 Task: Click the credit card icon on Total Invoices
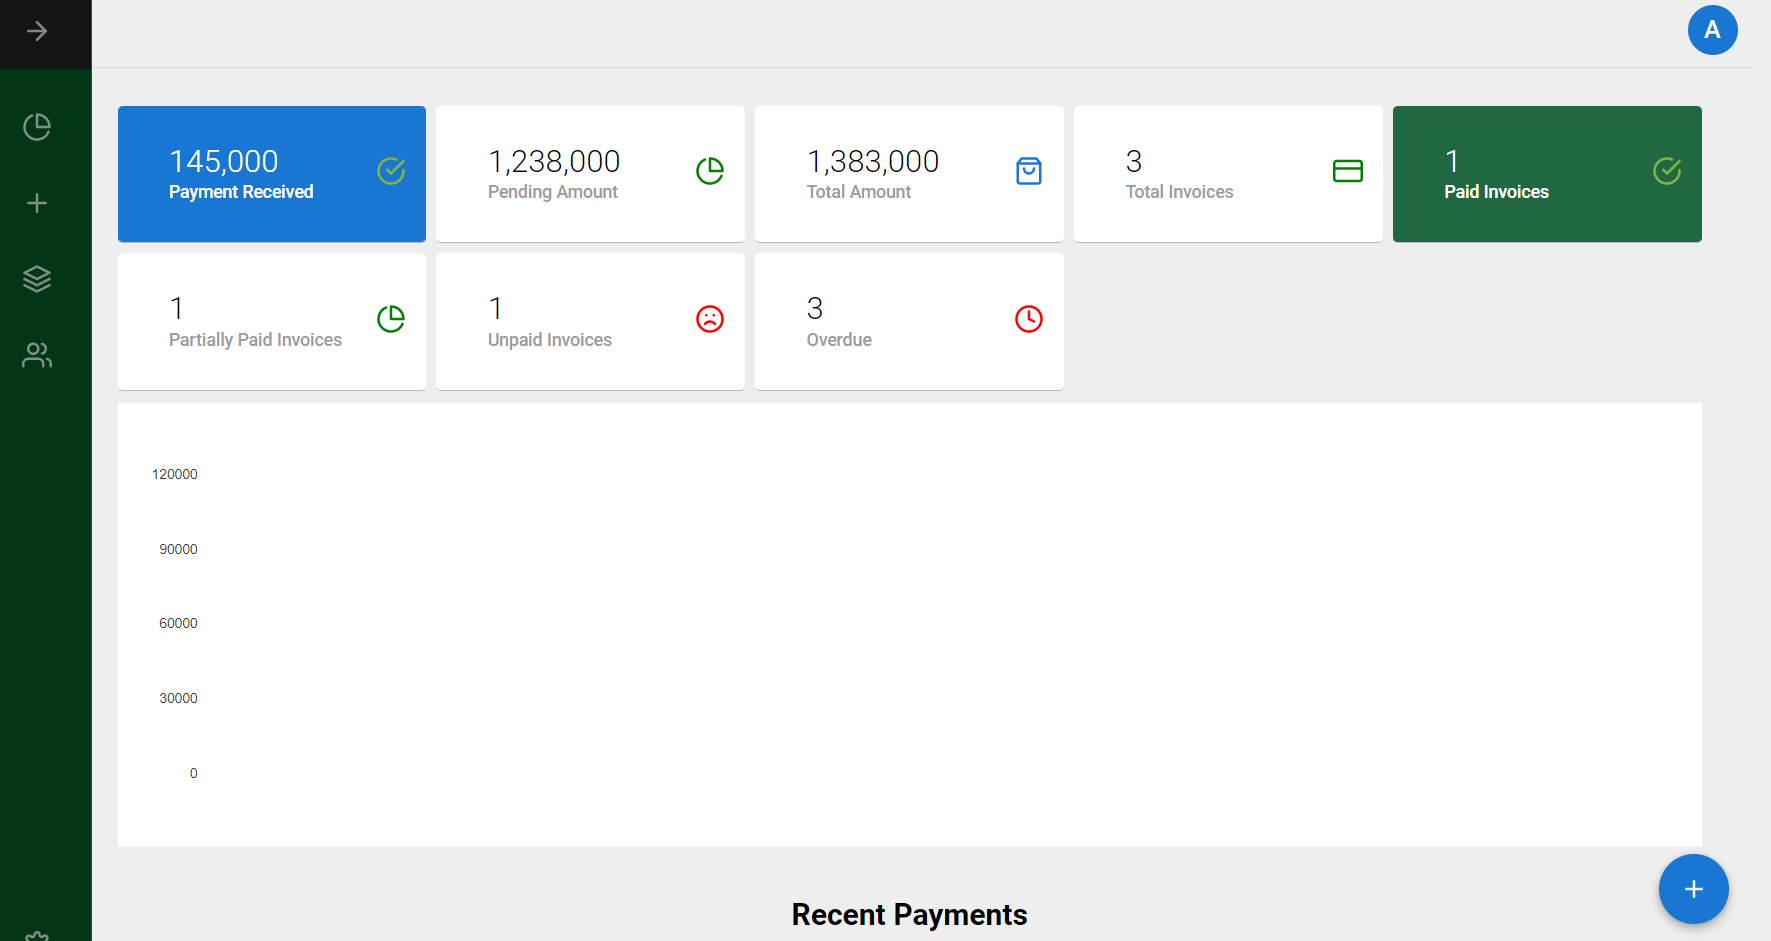coord(1347,171)
